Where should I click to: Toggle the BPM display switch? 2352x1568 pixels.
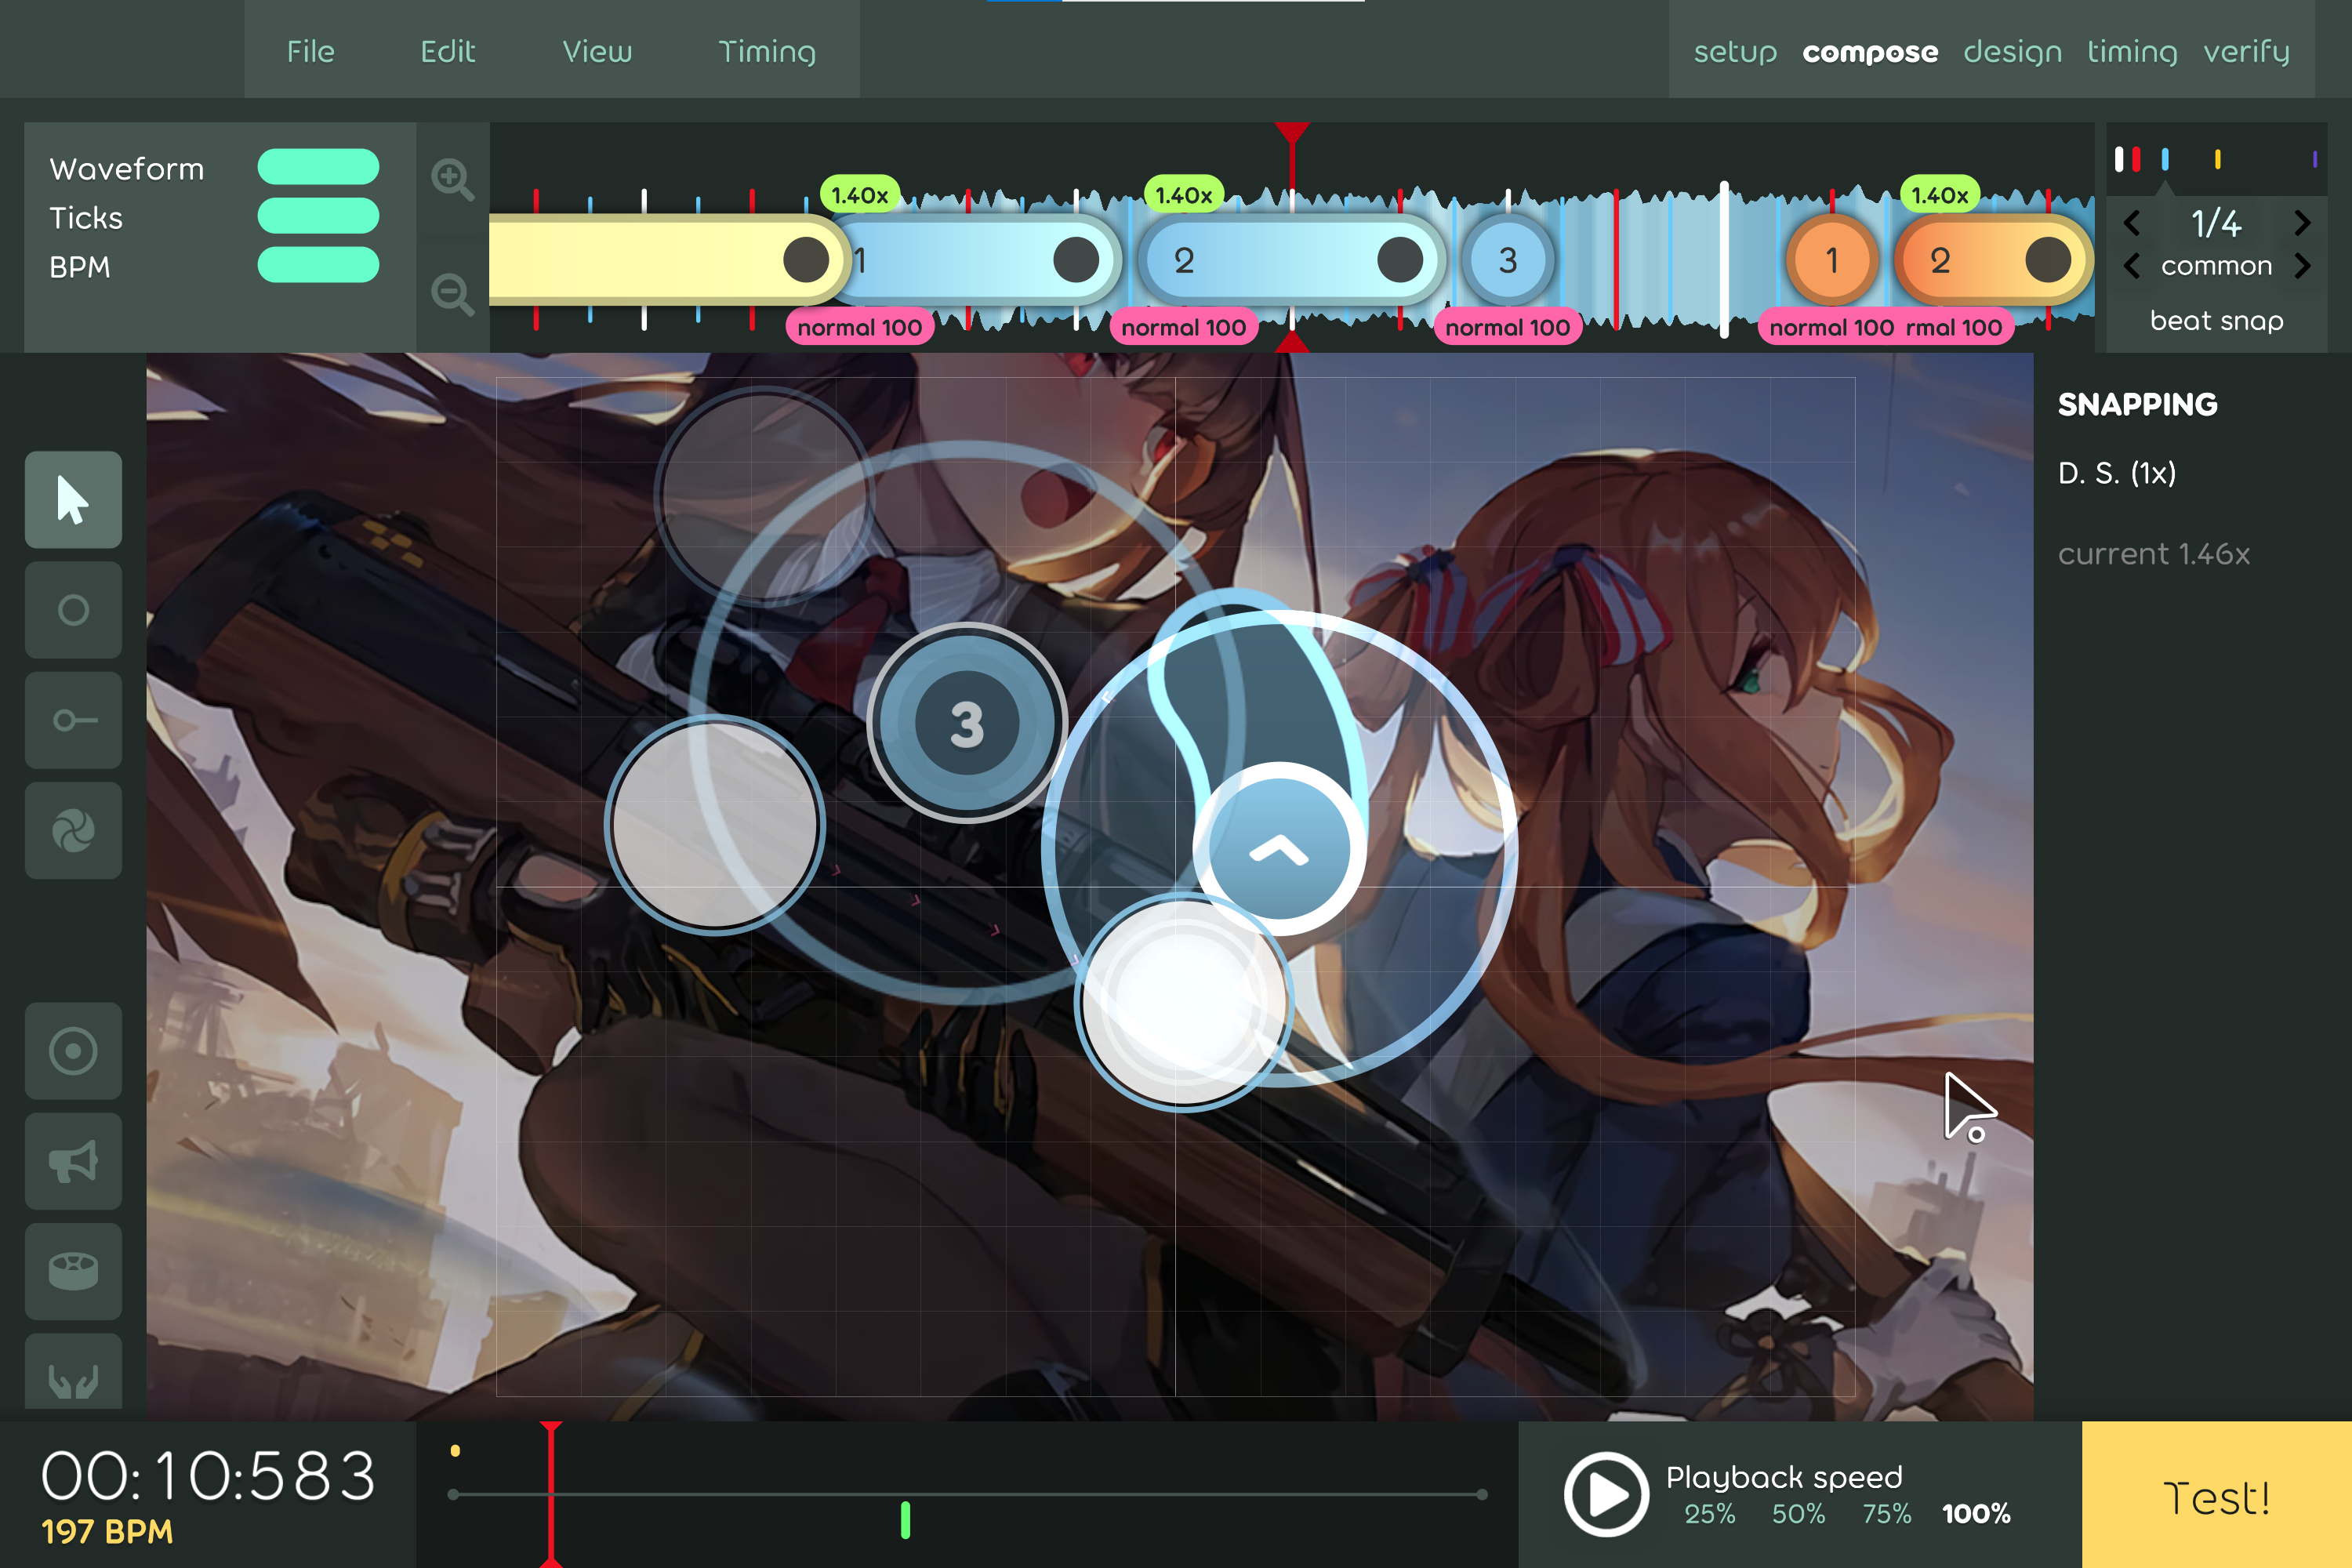318,265
